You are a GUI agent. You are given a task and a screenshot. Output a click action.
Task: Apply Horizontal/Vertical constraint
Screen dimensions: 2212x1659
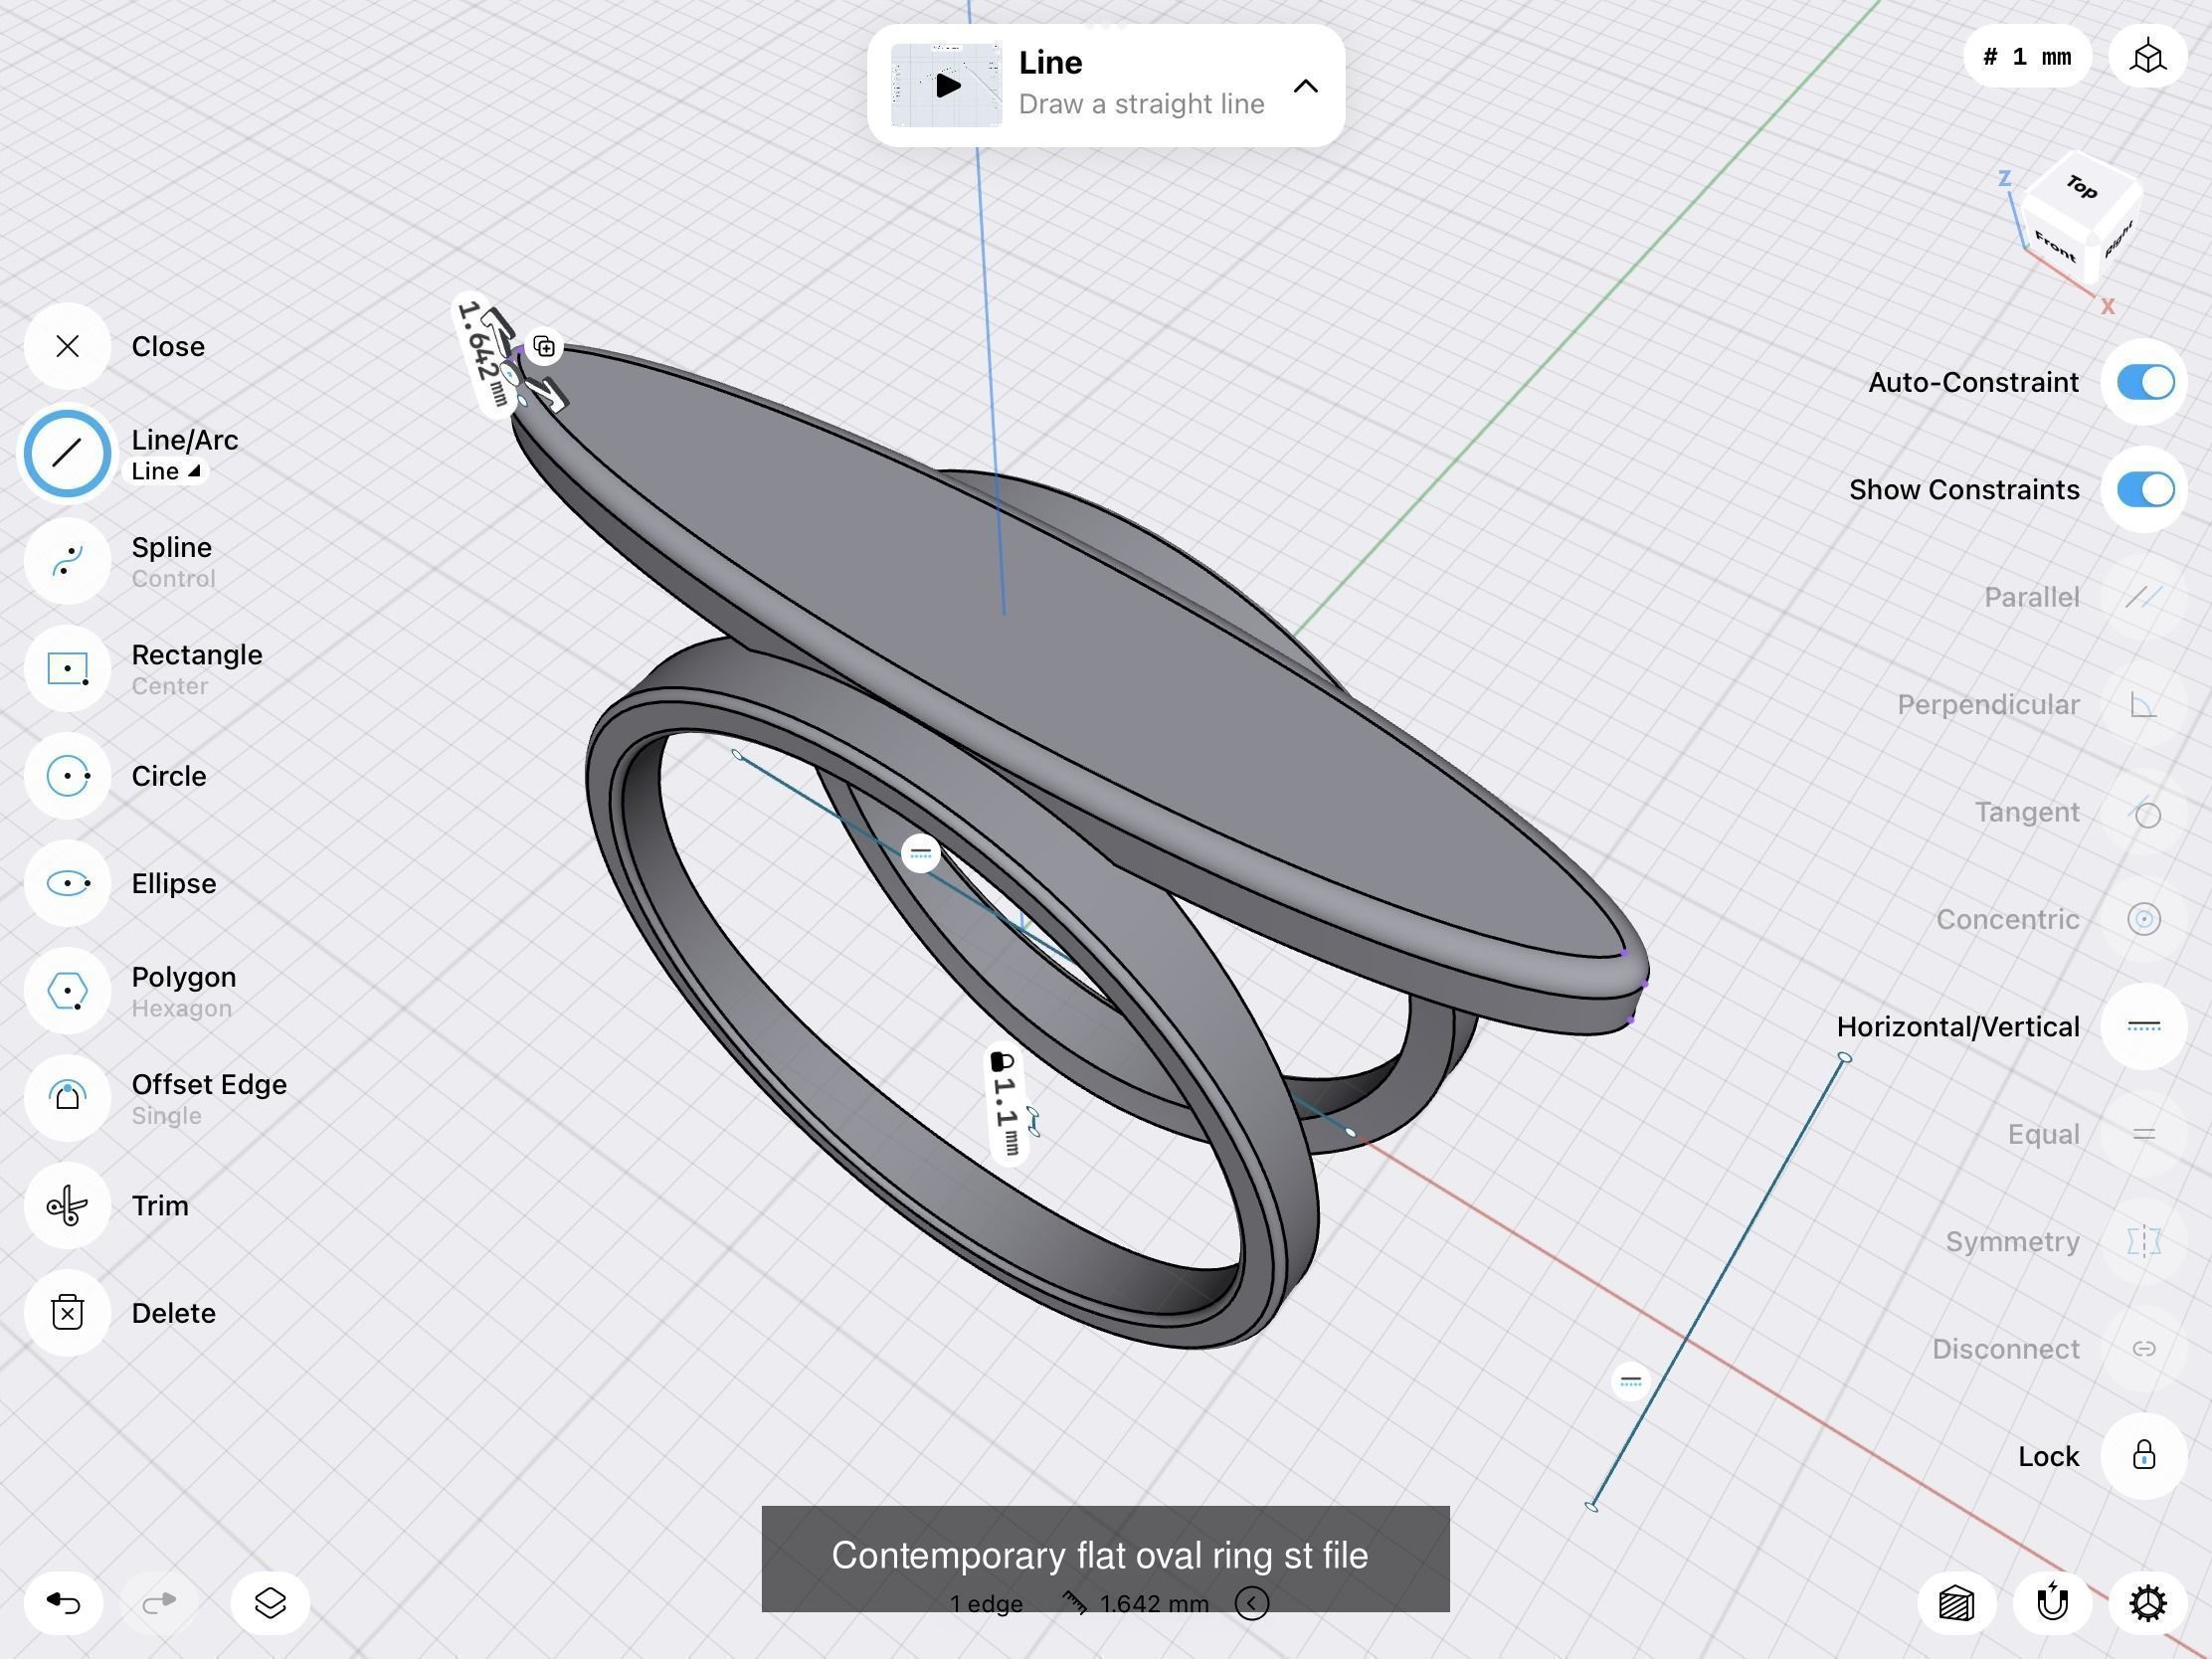[x=2144, y=1026]
